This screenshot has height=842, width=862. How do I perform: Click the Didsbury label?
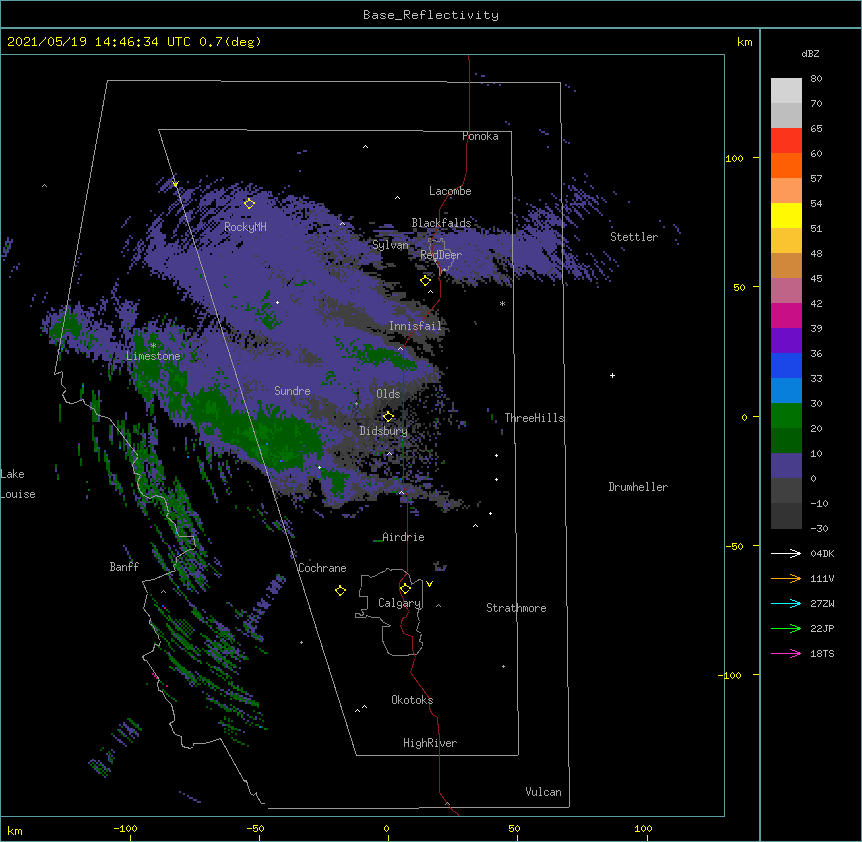pyautogui.click(x=384, y=431)
